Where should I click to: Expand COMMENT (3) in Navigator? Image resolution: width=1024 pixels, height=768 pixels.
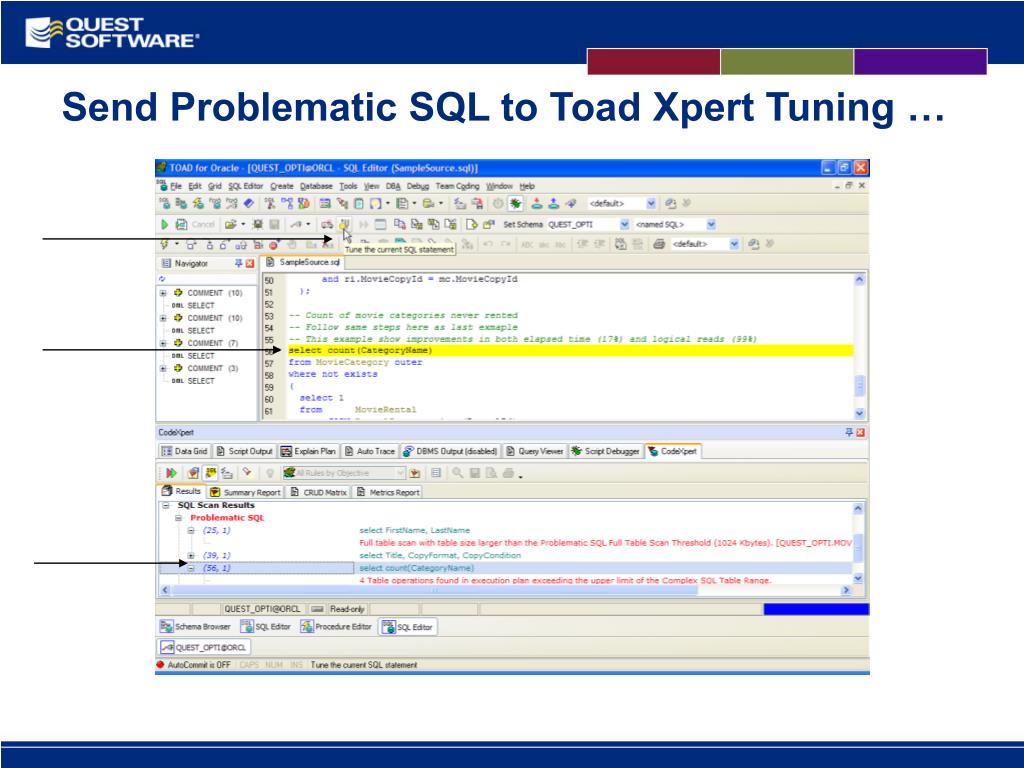click(x=163, y=368)
